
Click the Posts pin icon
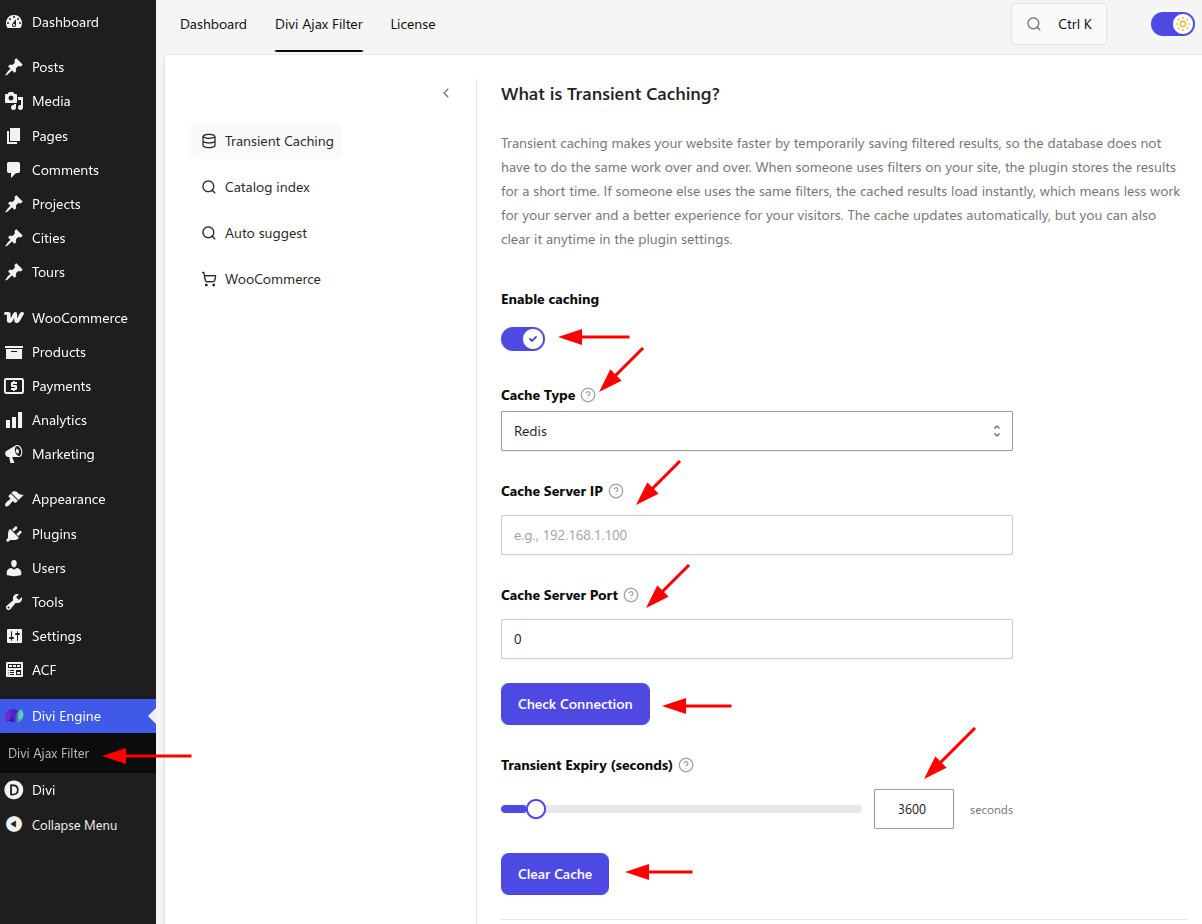pyautogui.click(x=14, y=67)
